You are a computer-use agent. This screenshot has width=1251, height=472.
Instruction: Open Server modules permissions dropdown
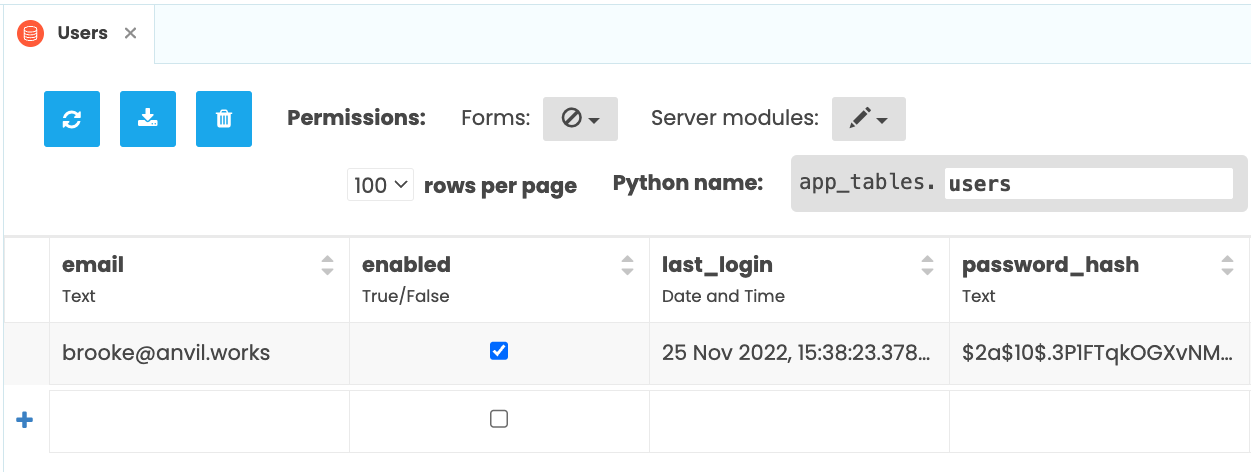click(868, 119)
